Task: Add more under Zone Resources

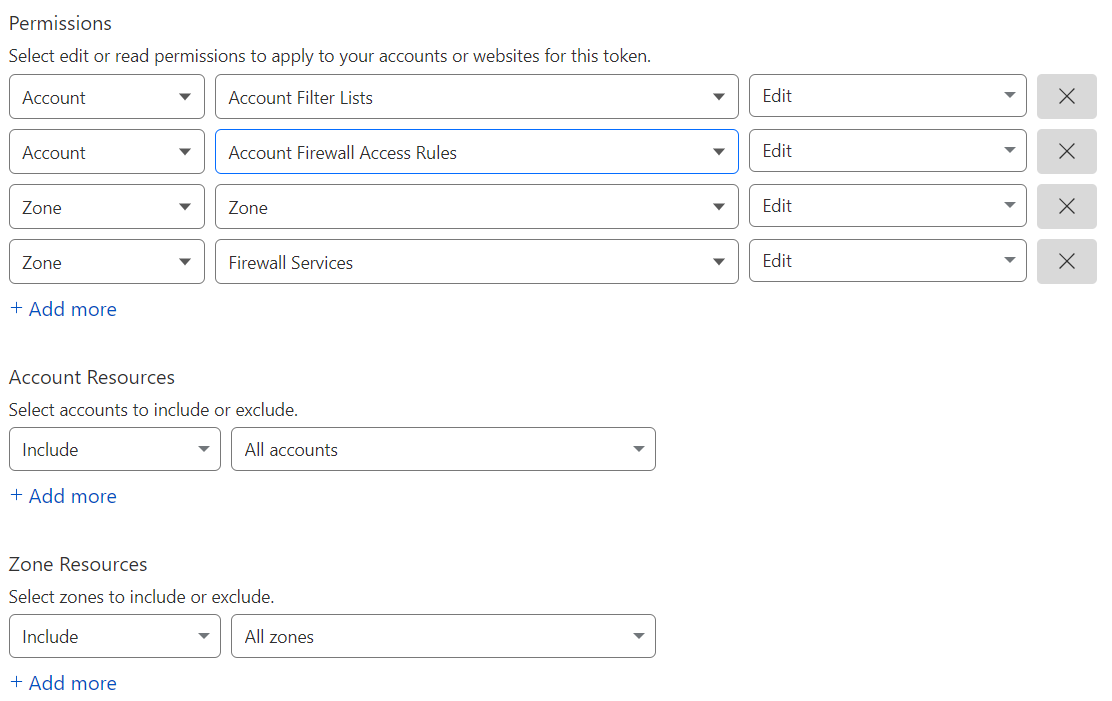Action: (x=63, y=683)
